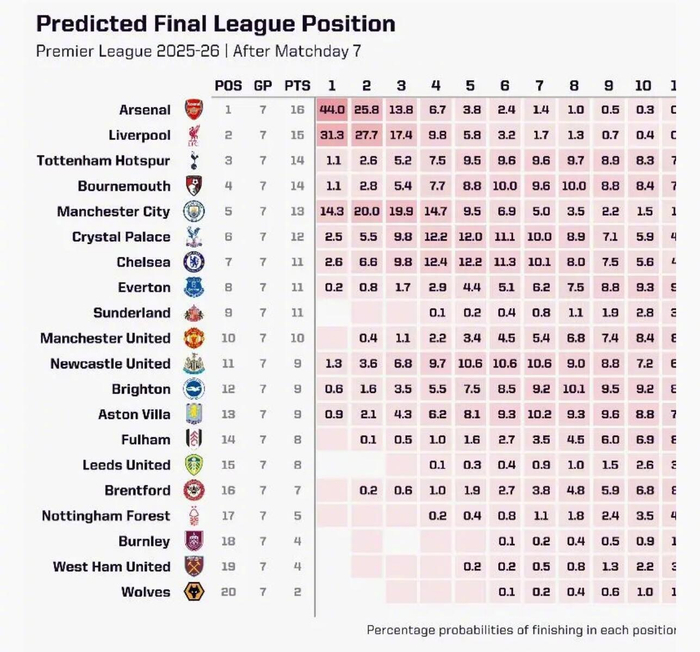The height and width of the screenshot is (652, 700).
Task: Click the Arsenal club crest
Action: pos(193,110)
